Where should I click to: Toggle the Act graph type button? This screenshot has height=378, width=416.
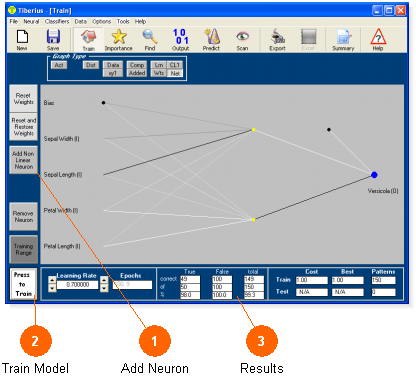pyautogui.click(x=59, y=65)
